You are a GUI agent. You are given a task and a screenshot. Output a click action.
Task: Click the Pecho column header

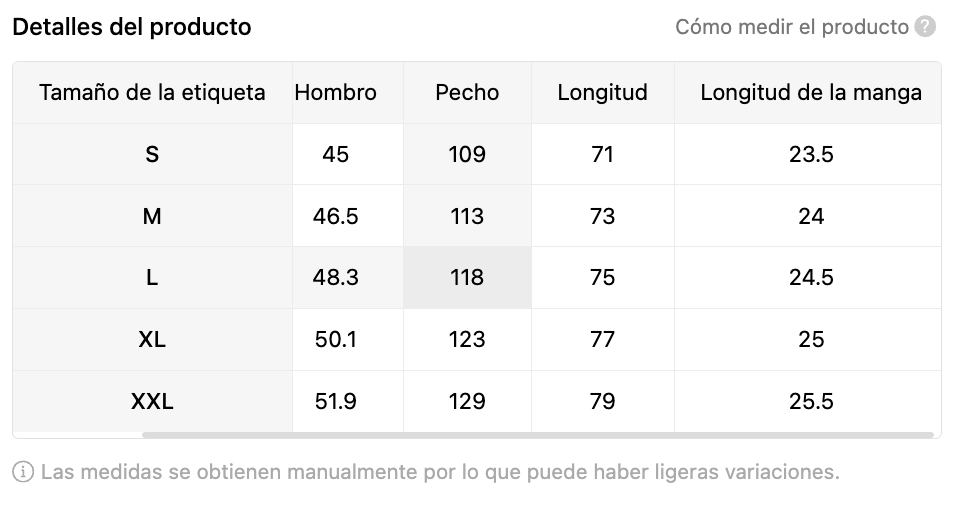[x=467, y=93]
